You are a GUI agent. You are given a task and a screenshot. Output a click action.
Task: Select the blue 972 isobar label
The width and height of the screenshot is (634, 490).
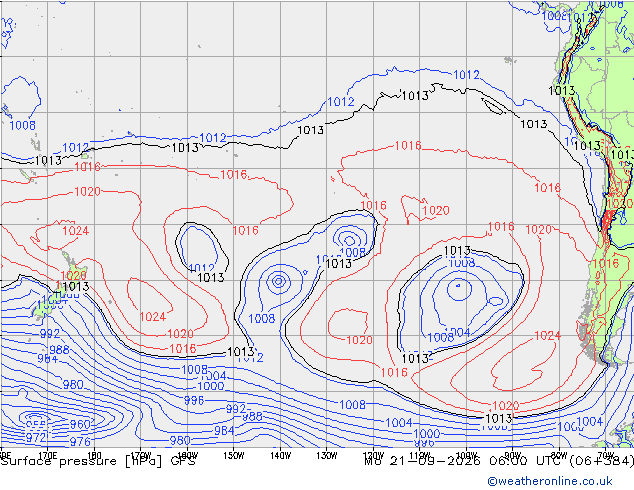tap(36, 437)
